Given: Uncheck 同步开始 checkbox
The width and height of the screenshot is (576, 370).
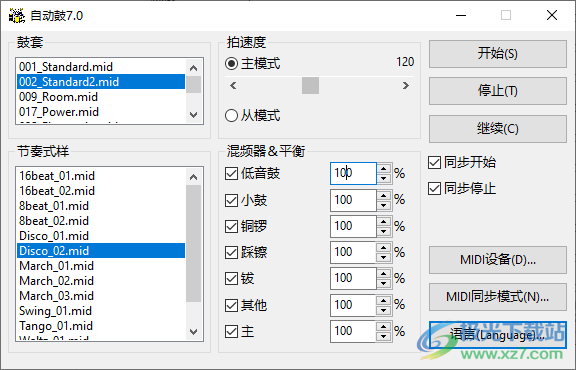Looking at the screenshot, I should point(435,162).
